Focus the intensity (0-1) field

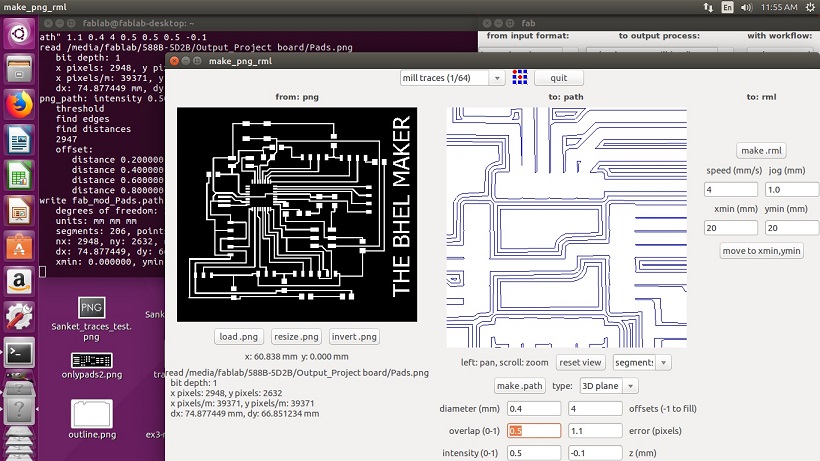tap(533, 453)
